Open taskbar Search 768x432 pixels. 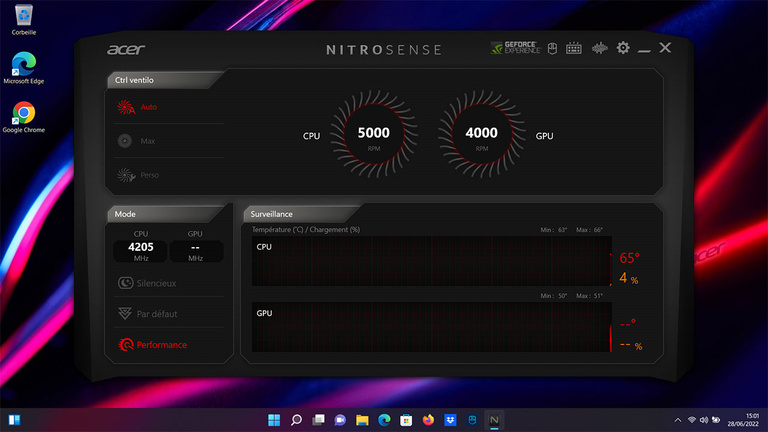point(296,420)
